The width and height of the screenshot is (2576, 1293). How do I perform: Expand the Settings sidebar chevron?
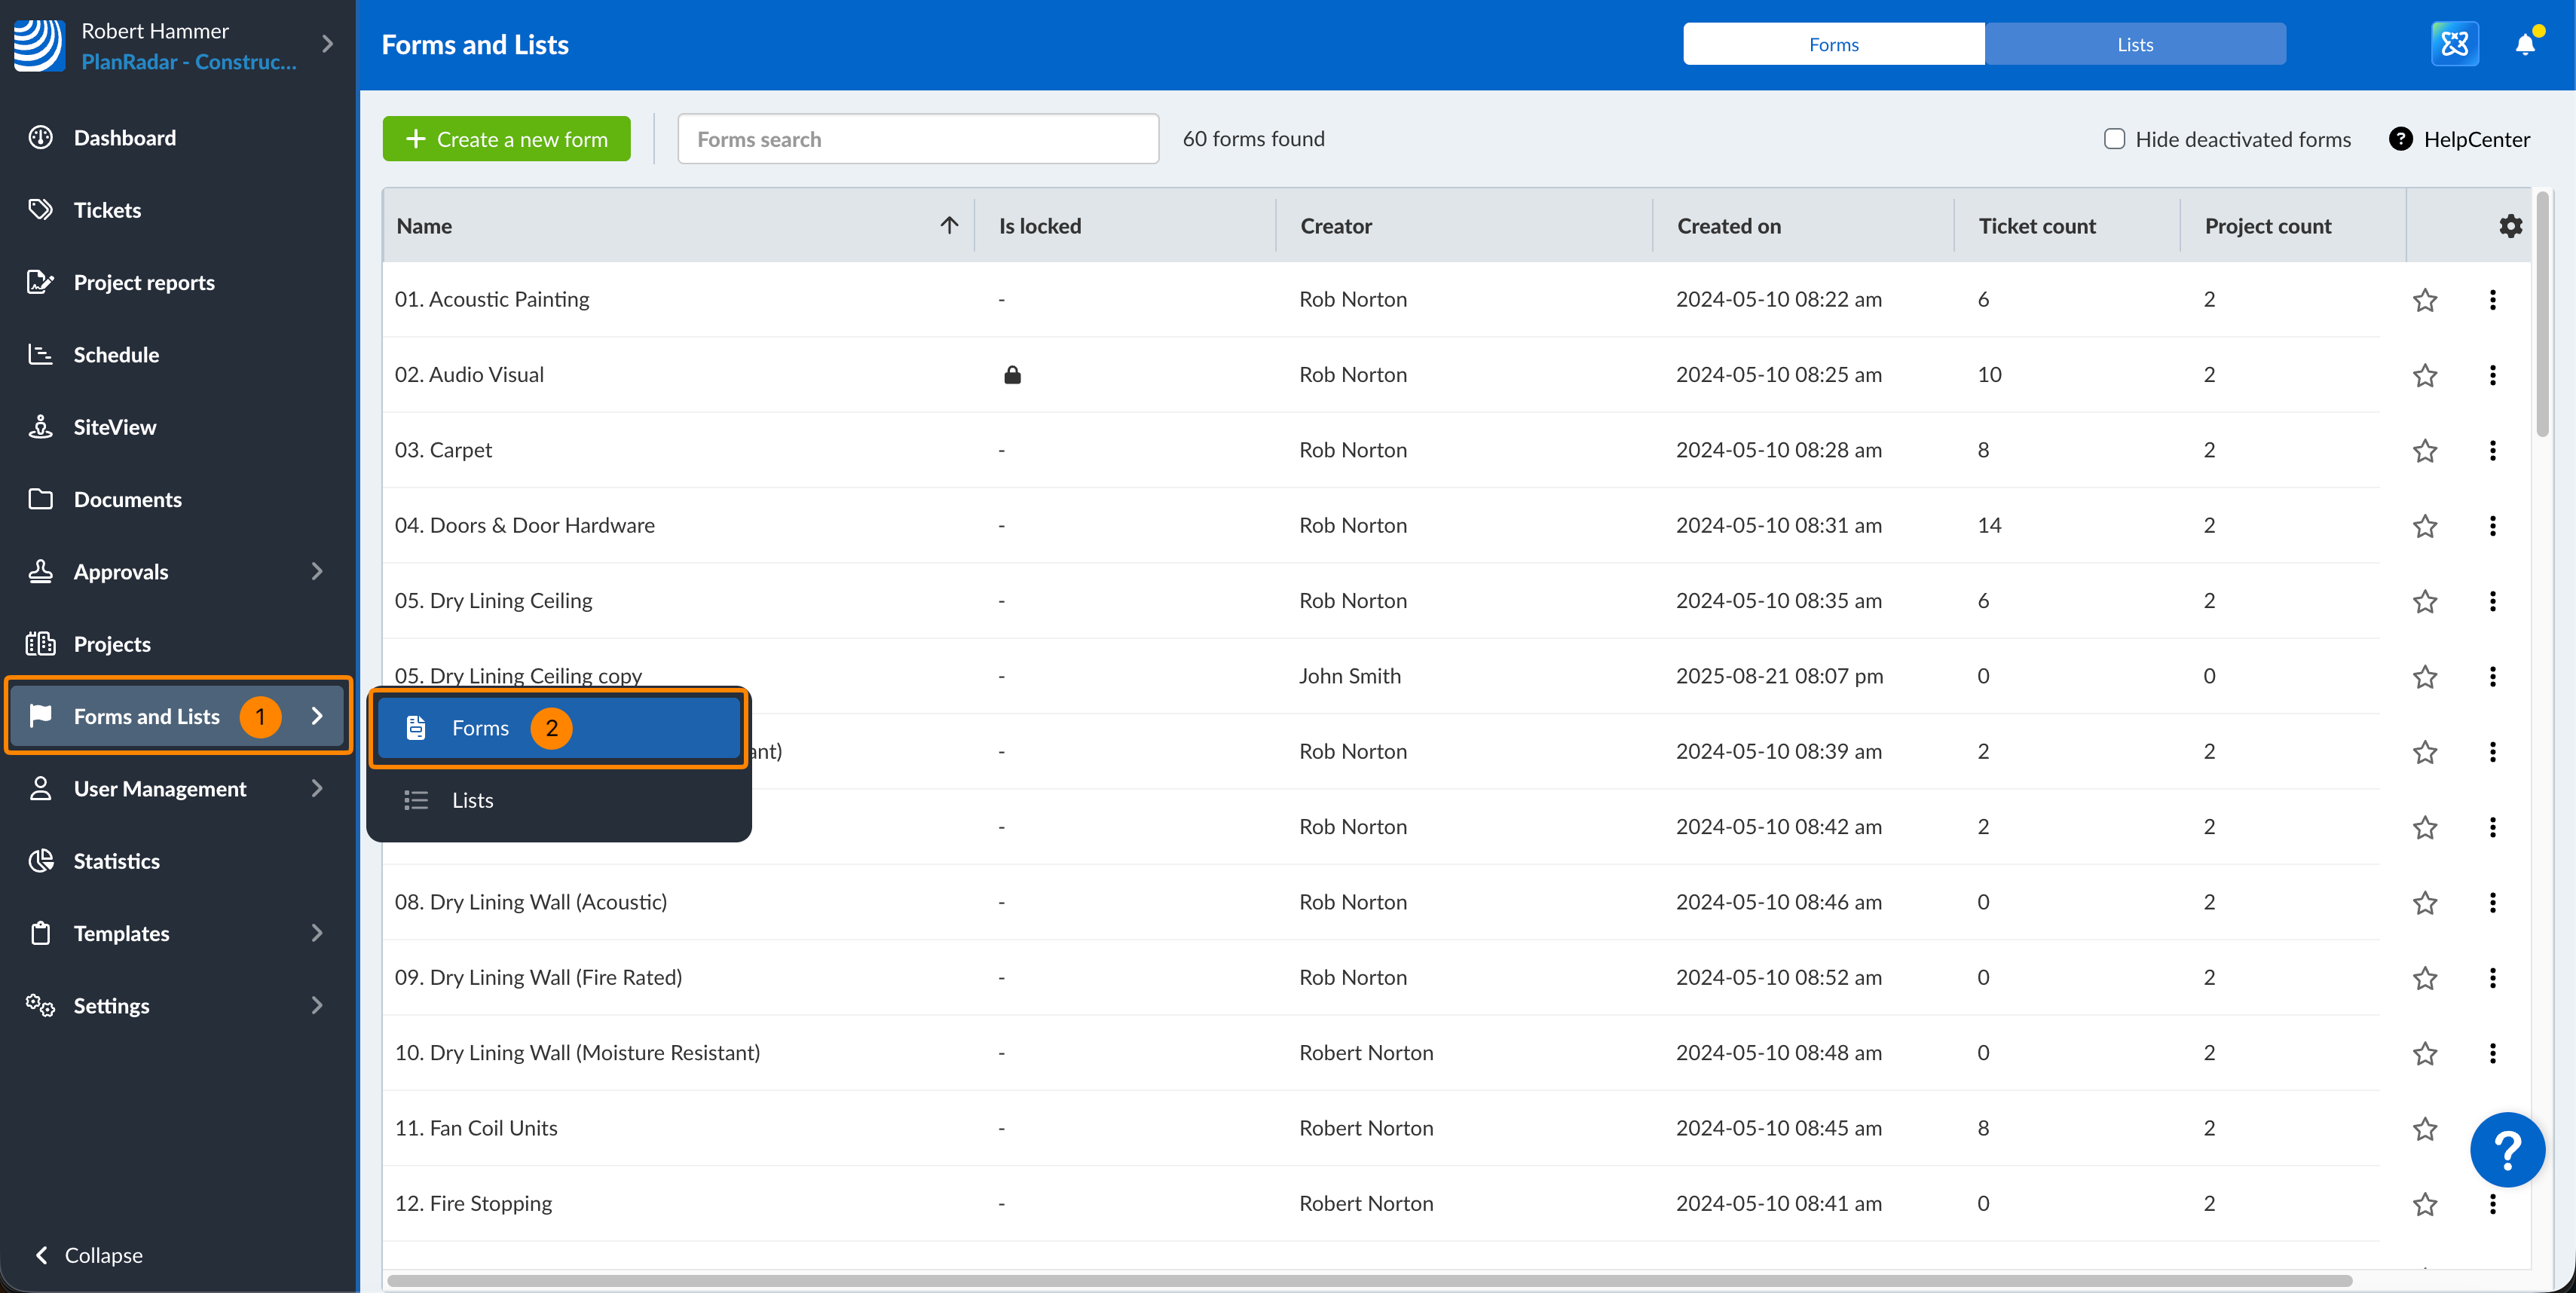pyautogui.click(x=317, y=1005)
